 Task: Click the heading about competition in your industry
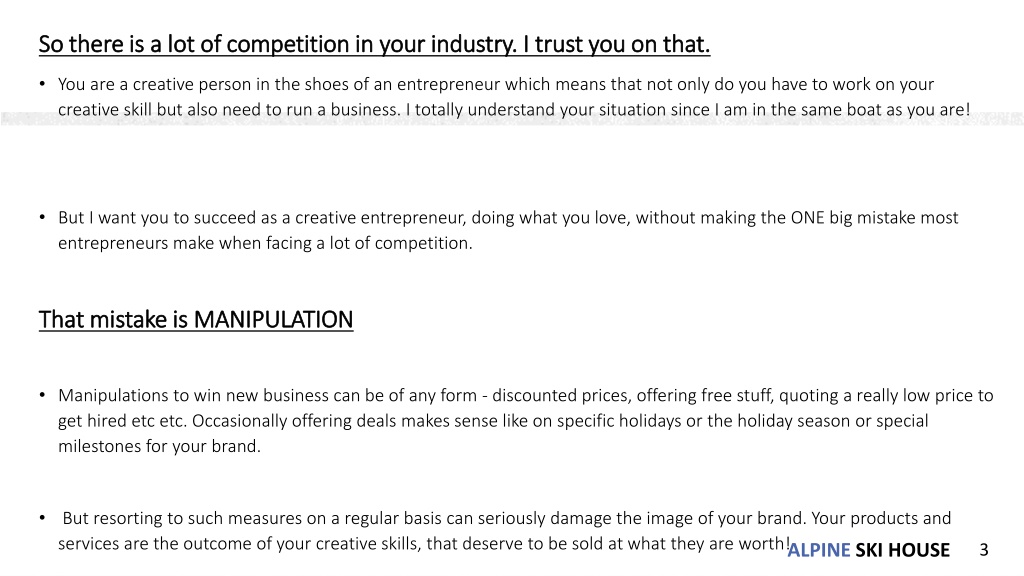pos(374,44)
